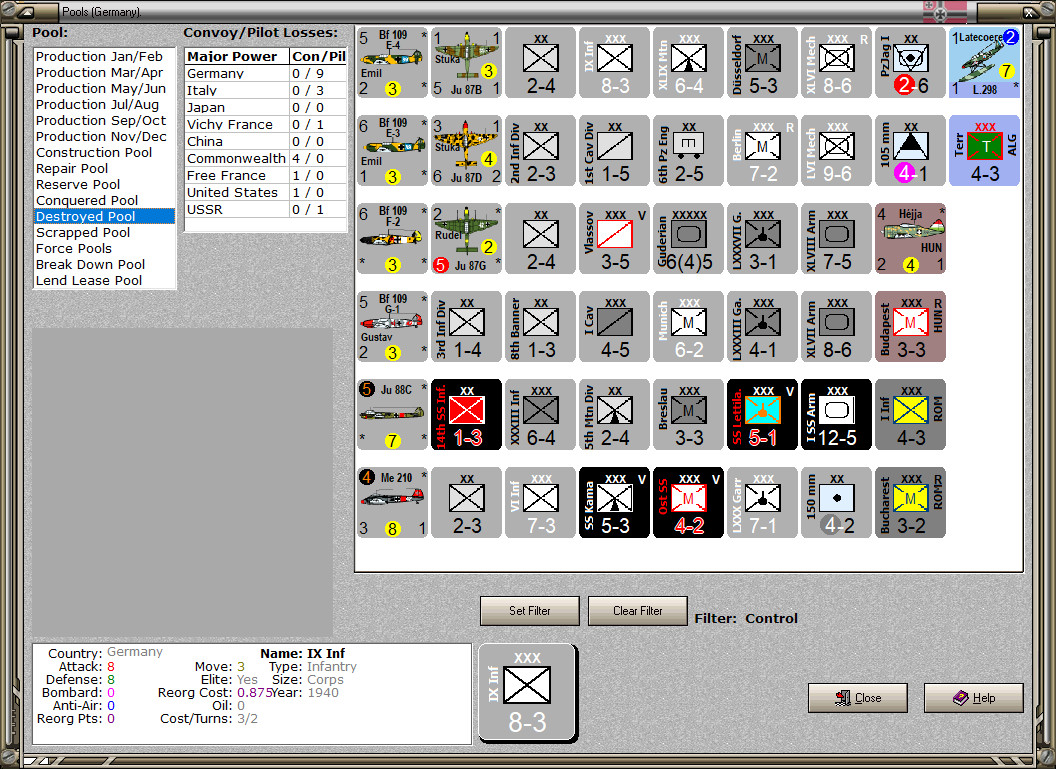Click the Vichy France losses row
Screen dimensions: 1056x769
pyautogui.click(x=266, y=125)
